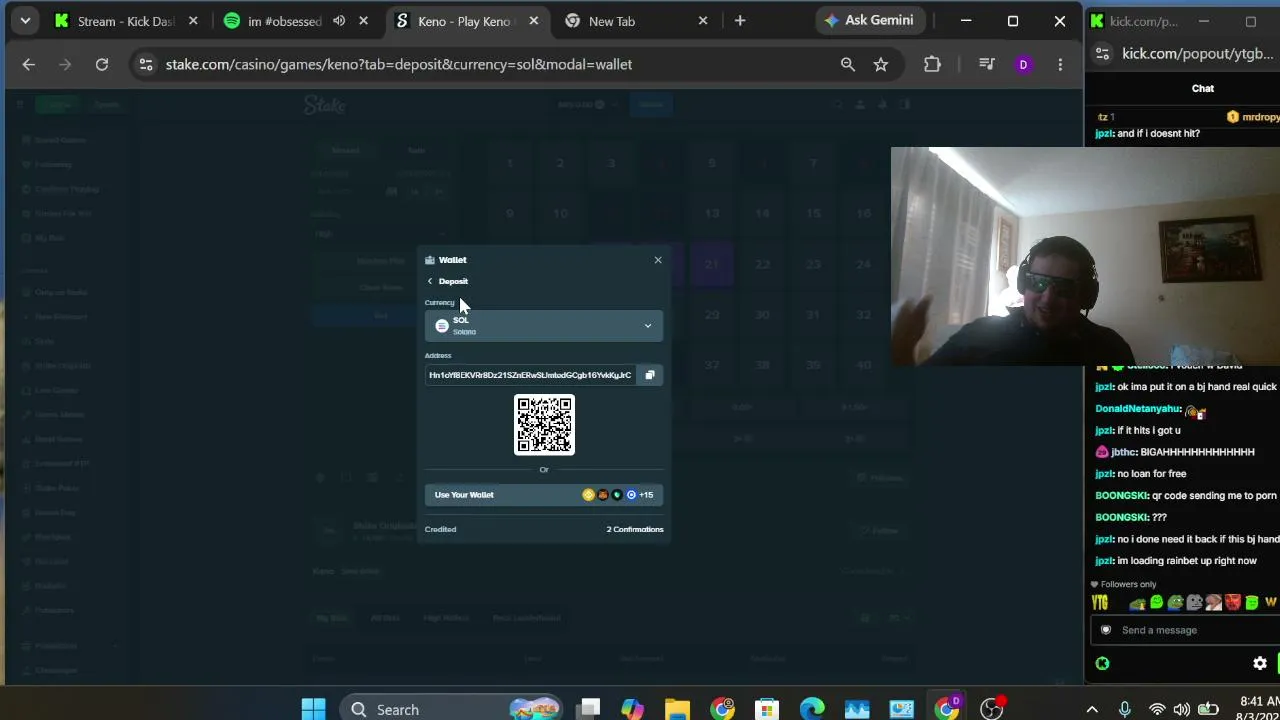This screenshot has height=720, width=1280.
Task: Reload the stake.com page
Action: pos(102,64)
